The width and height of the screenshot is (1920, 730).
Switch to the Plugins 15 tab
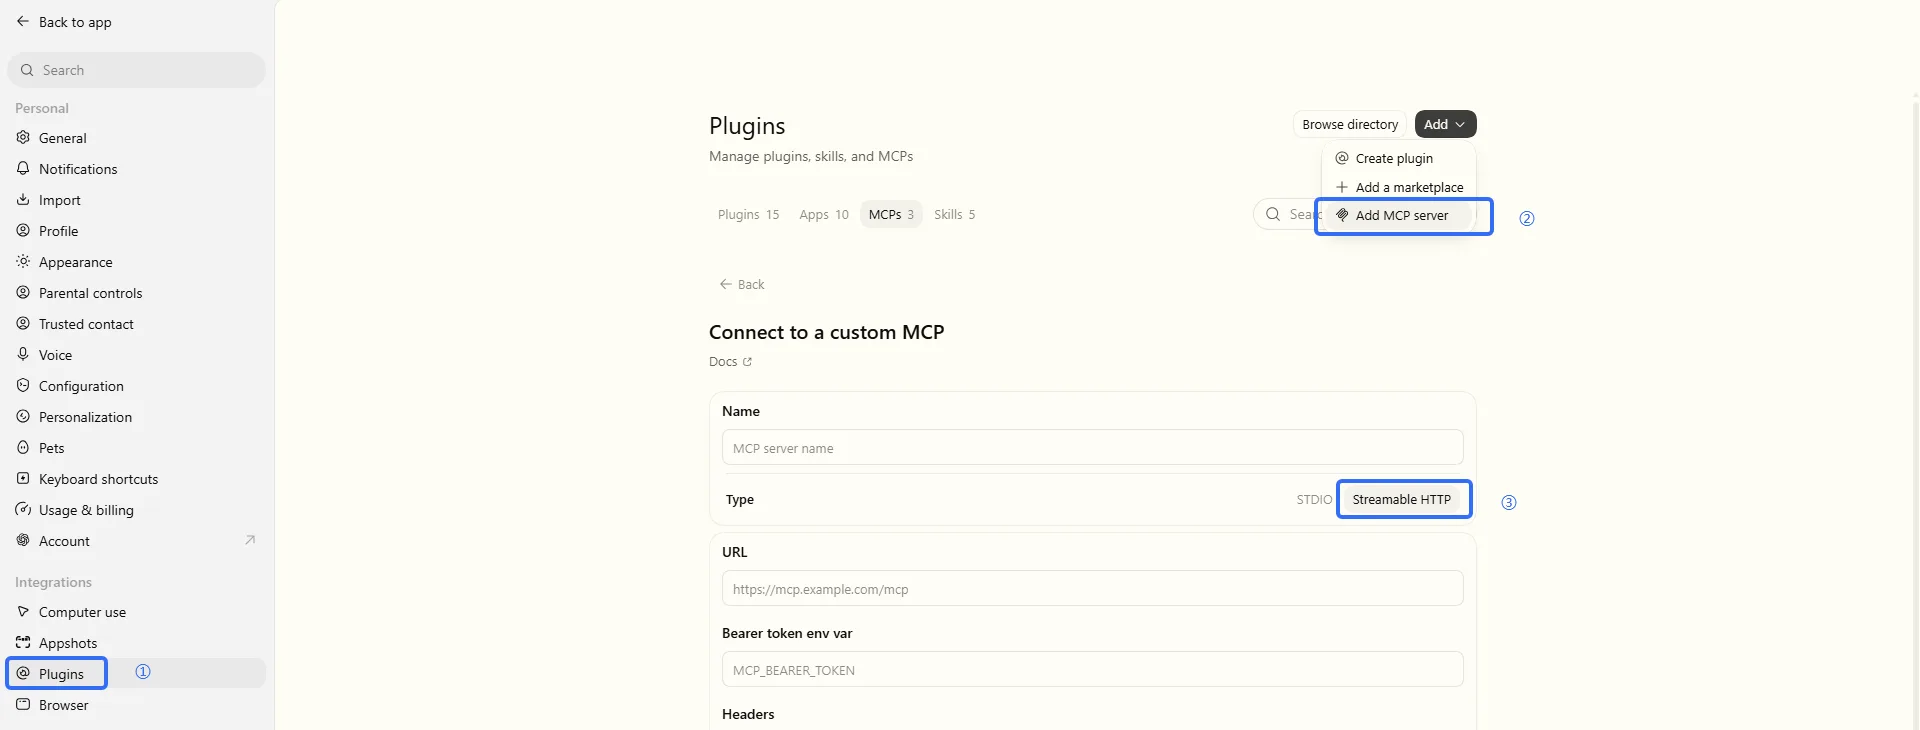click(x=748, y=214)
